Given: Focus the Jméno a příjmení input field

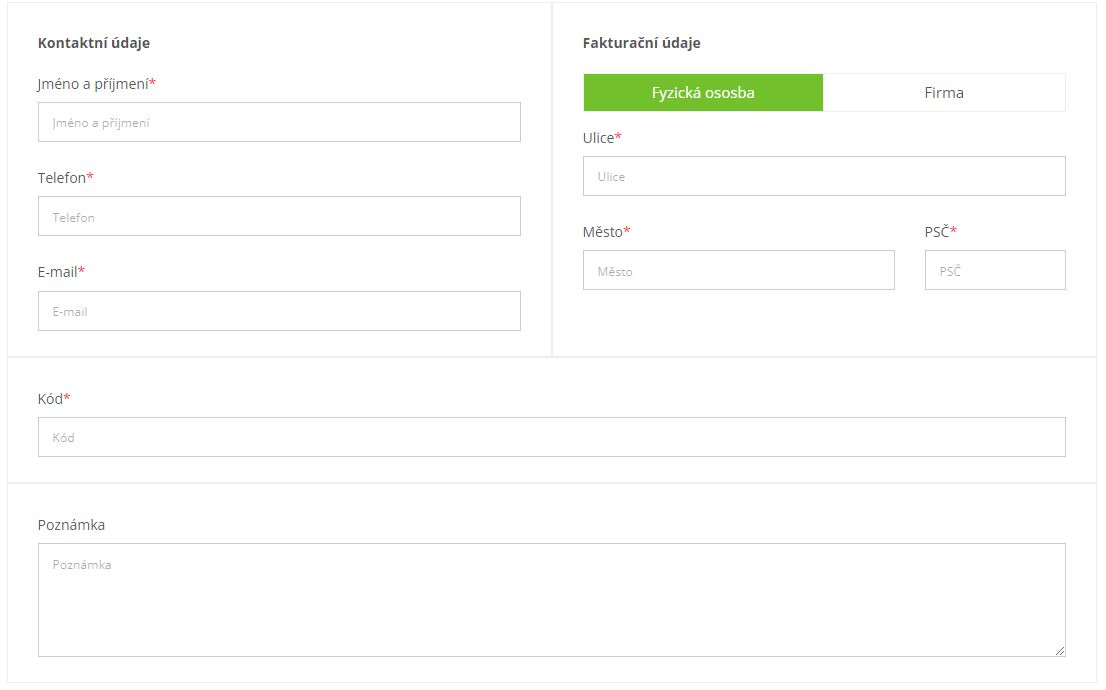Looking at the screenshot, I should pyautogui.click(x=279, y=122).
